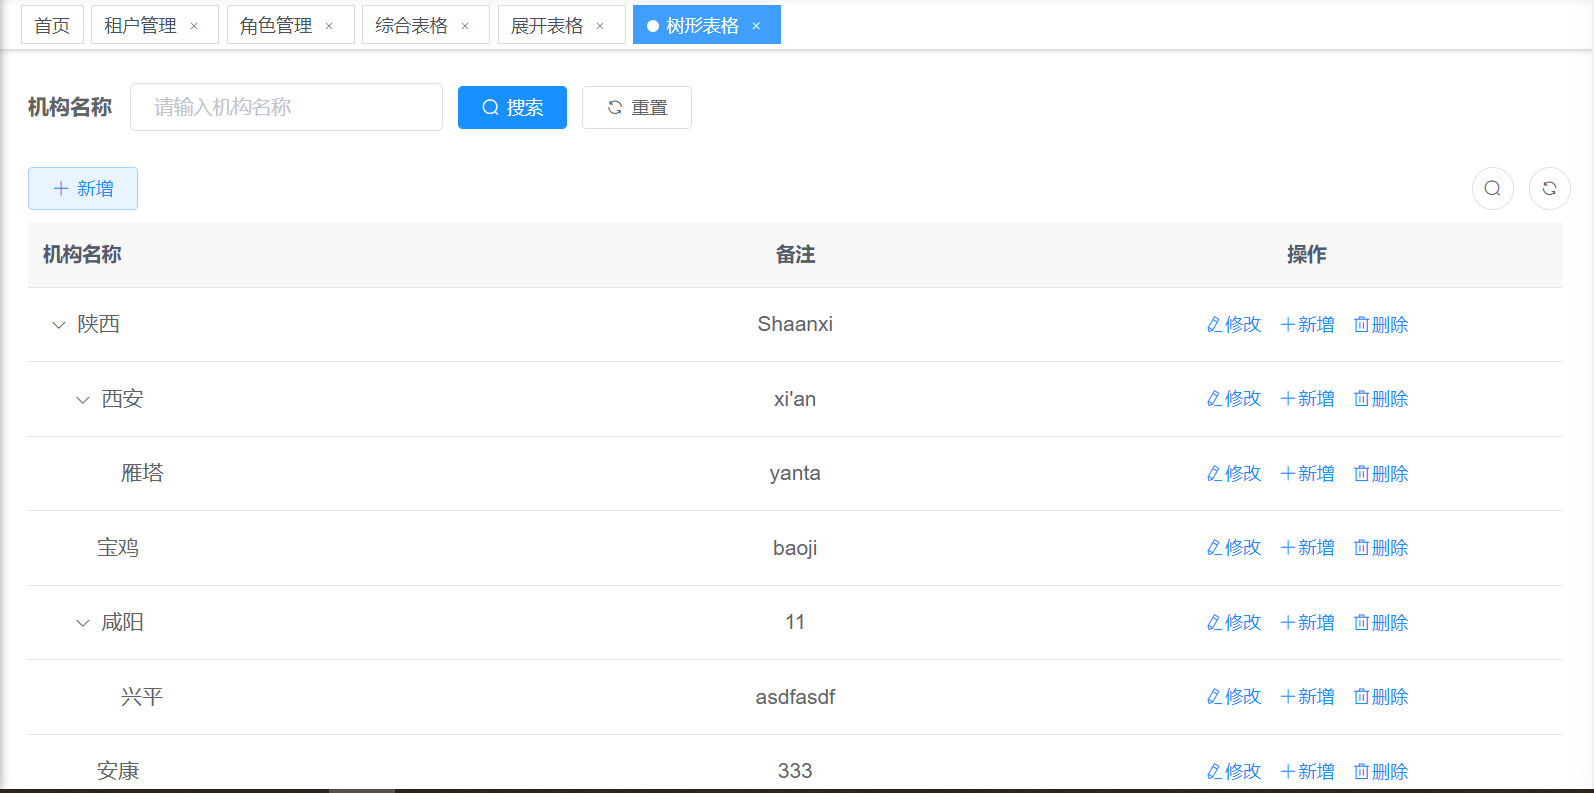
Task: Click the round search toggle icon above the table
Action: tap(1492, 188)
